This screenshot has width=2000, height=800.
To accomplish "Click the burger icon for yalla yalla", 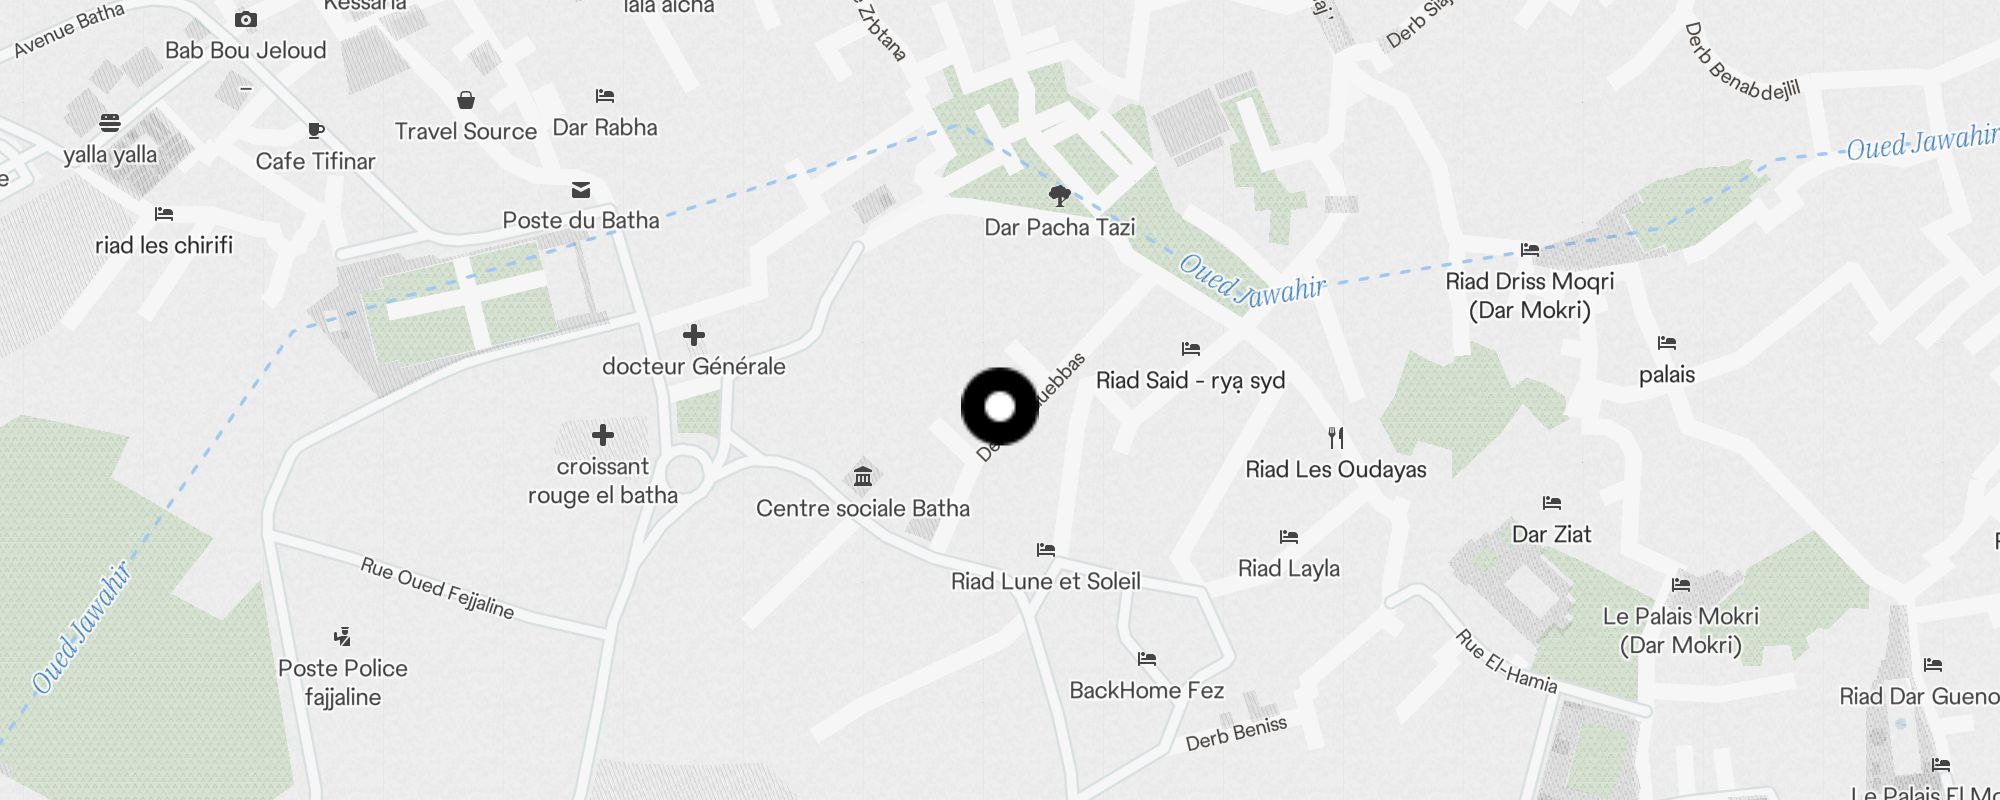I will (x=110, y=123).
